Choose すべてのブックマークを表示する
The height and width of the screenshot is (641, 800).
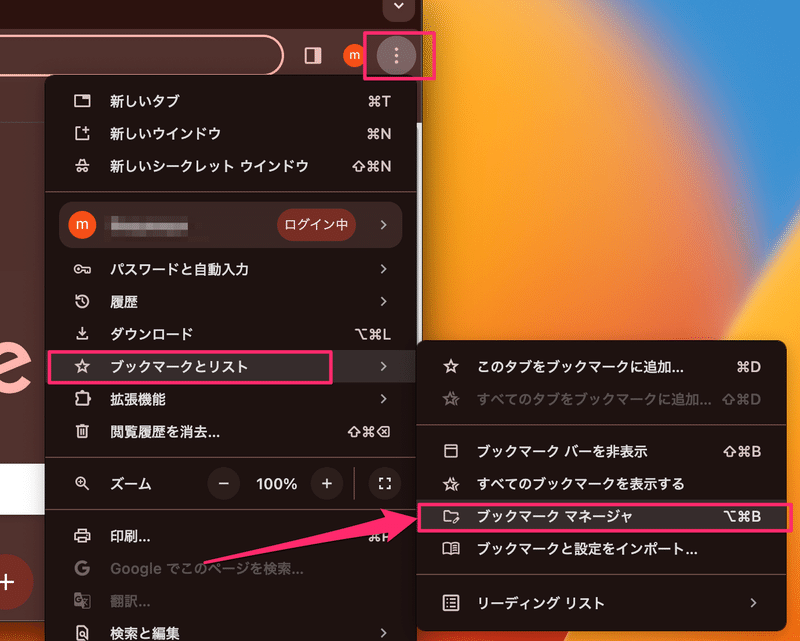coord(602,484)
